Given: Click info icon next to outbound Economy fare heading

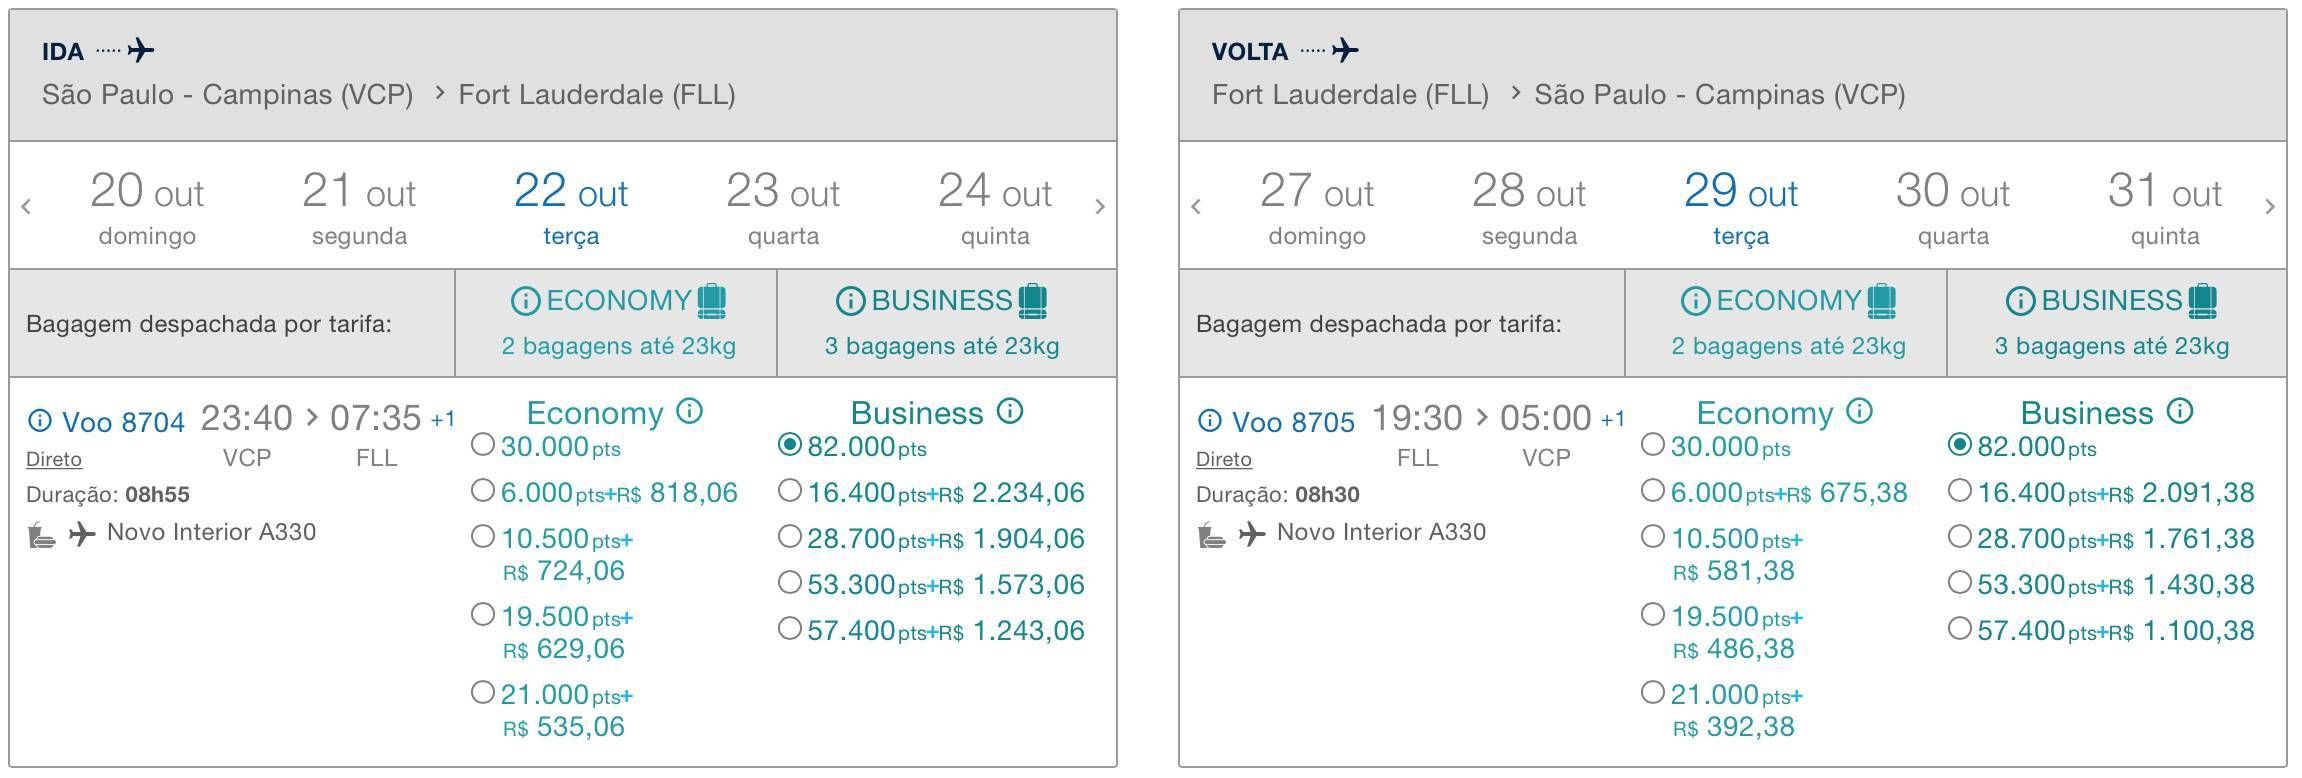Looking at the screenshot, I should 689,411.
